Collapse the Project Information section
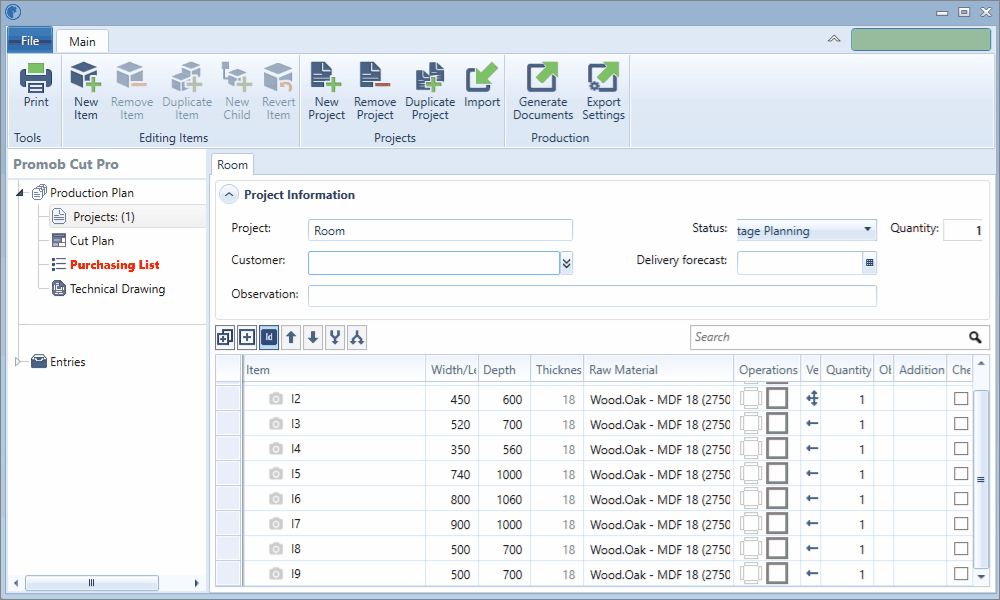Screen dimensions: 1000x600 pyautogui.click(x=229, y=195)
